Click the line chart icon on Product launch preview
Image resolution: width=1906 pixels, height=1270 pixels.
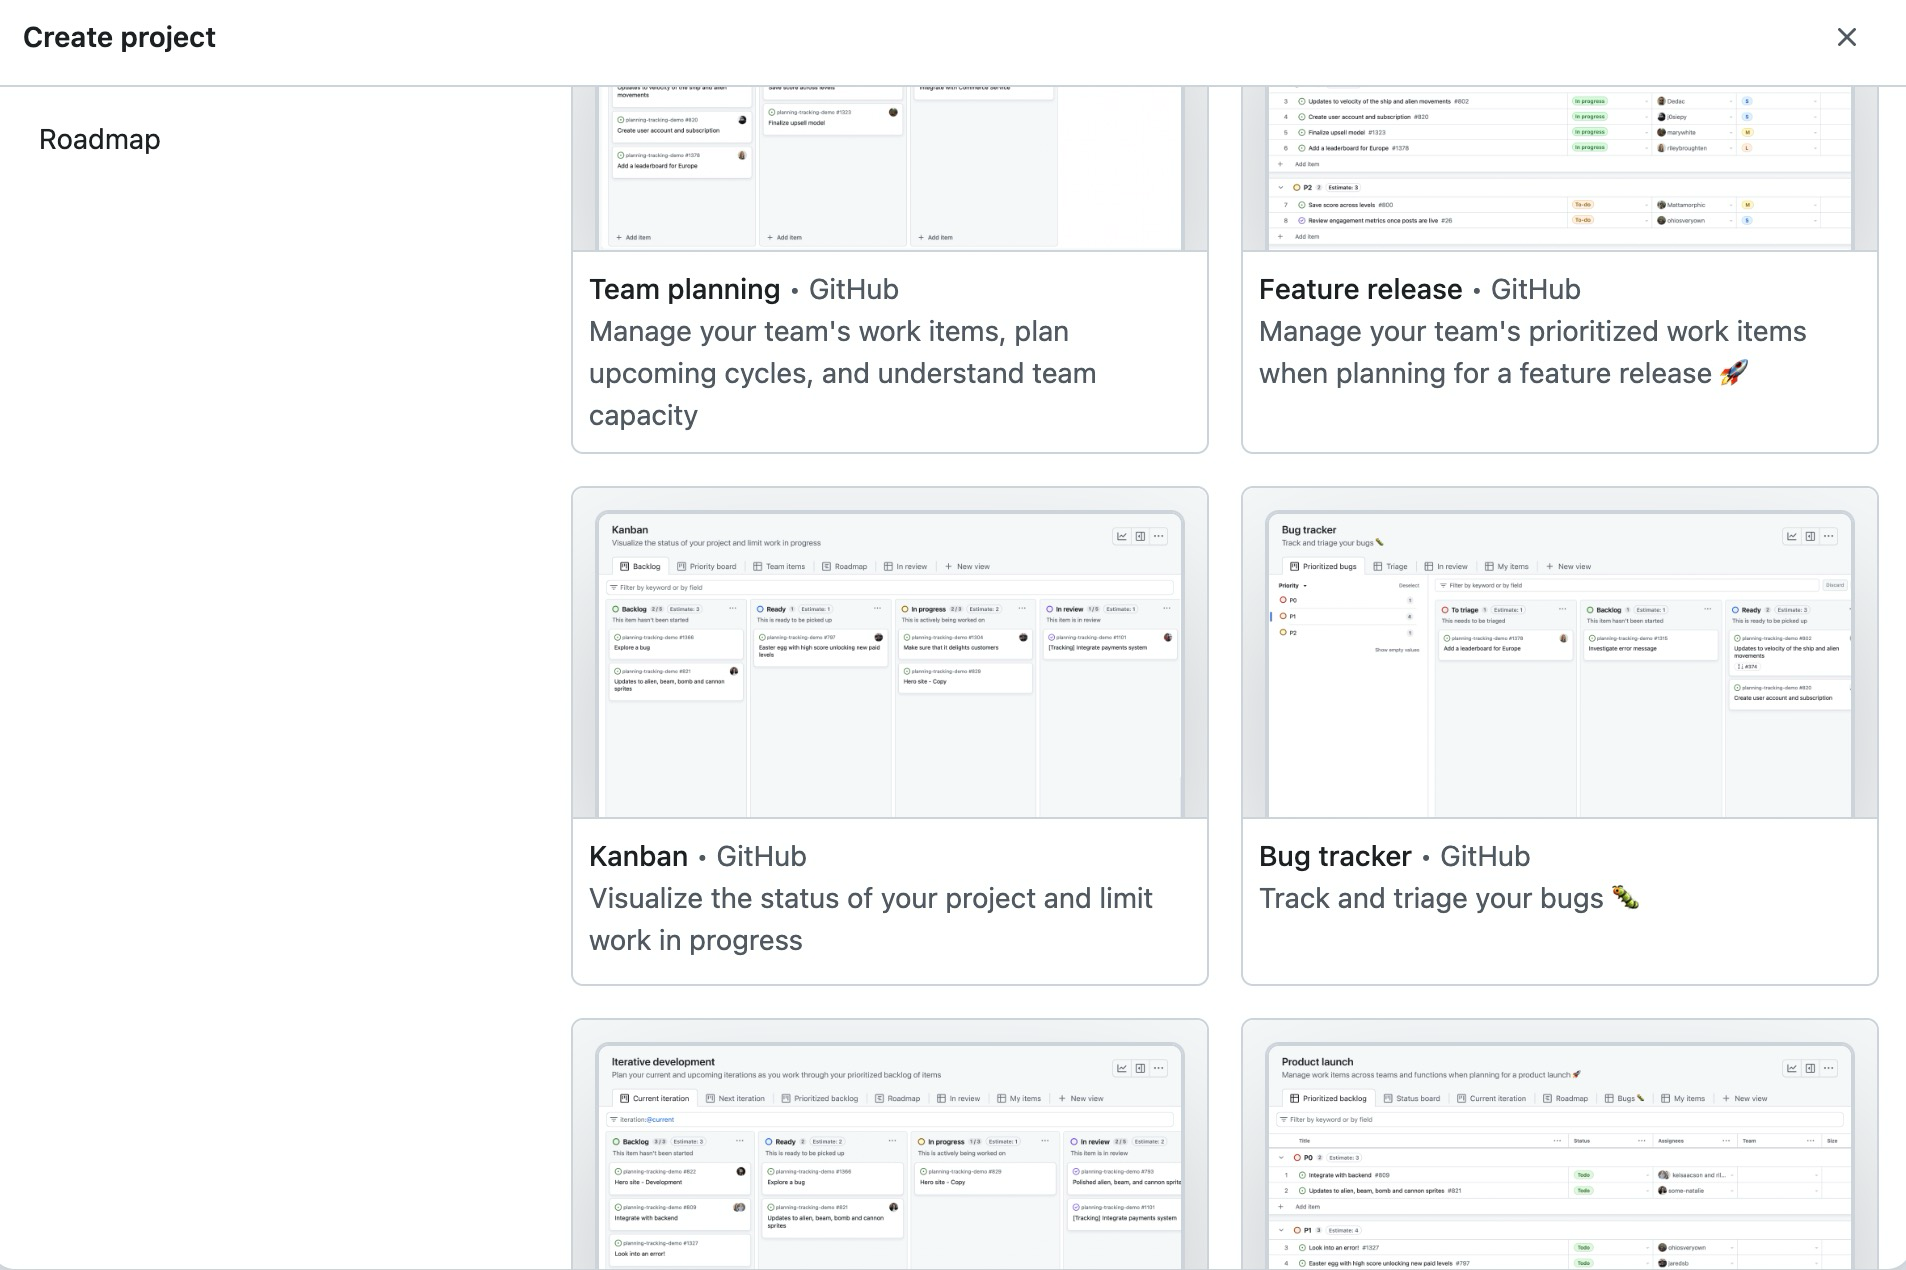tap(1790, 1068)
